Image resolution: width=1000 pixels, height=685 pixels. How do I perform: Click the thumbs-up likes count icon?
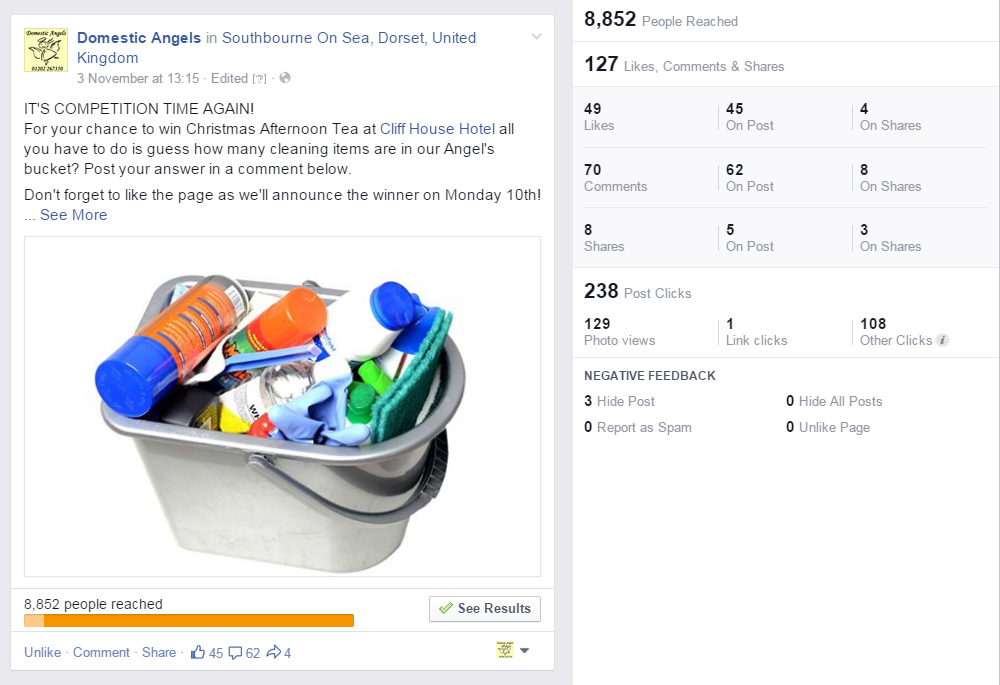tap(198, 653)
